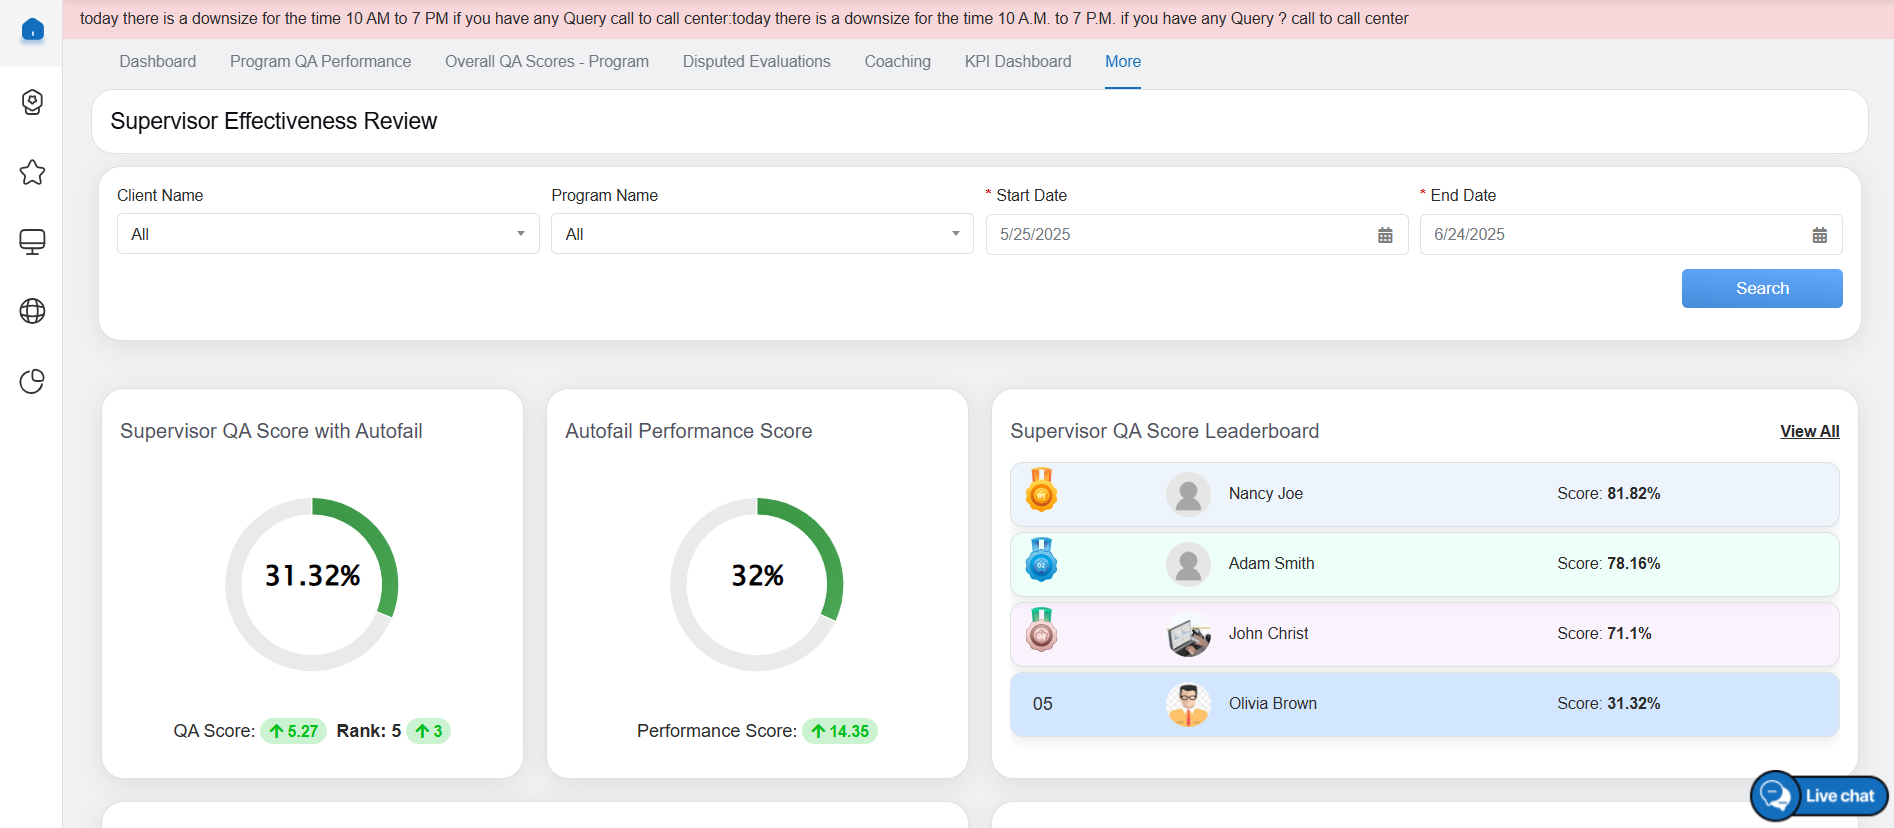Screen dimensions: 1894x828
Task: Open the pie chart icon in sidebar
Action: (x=32, y=381)
